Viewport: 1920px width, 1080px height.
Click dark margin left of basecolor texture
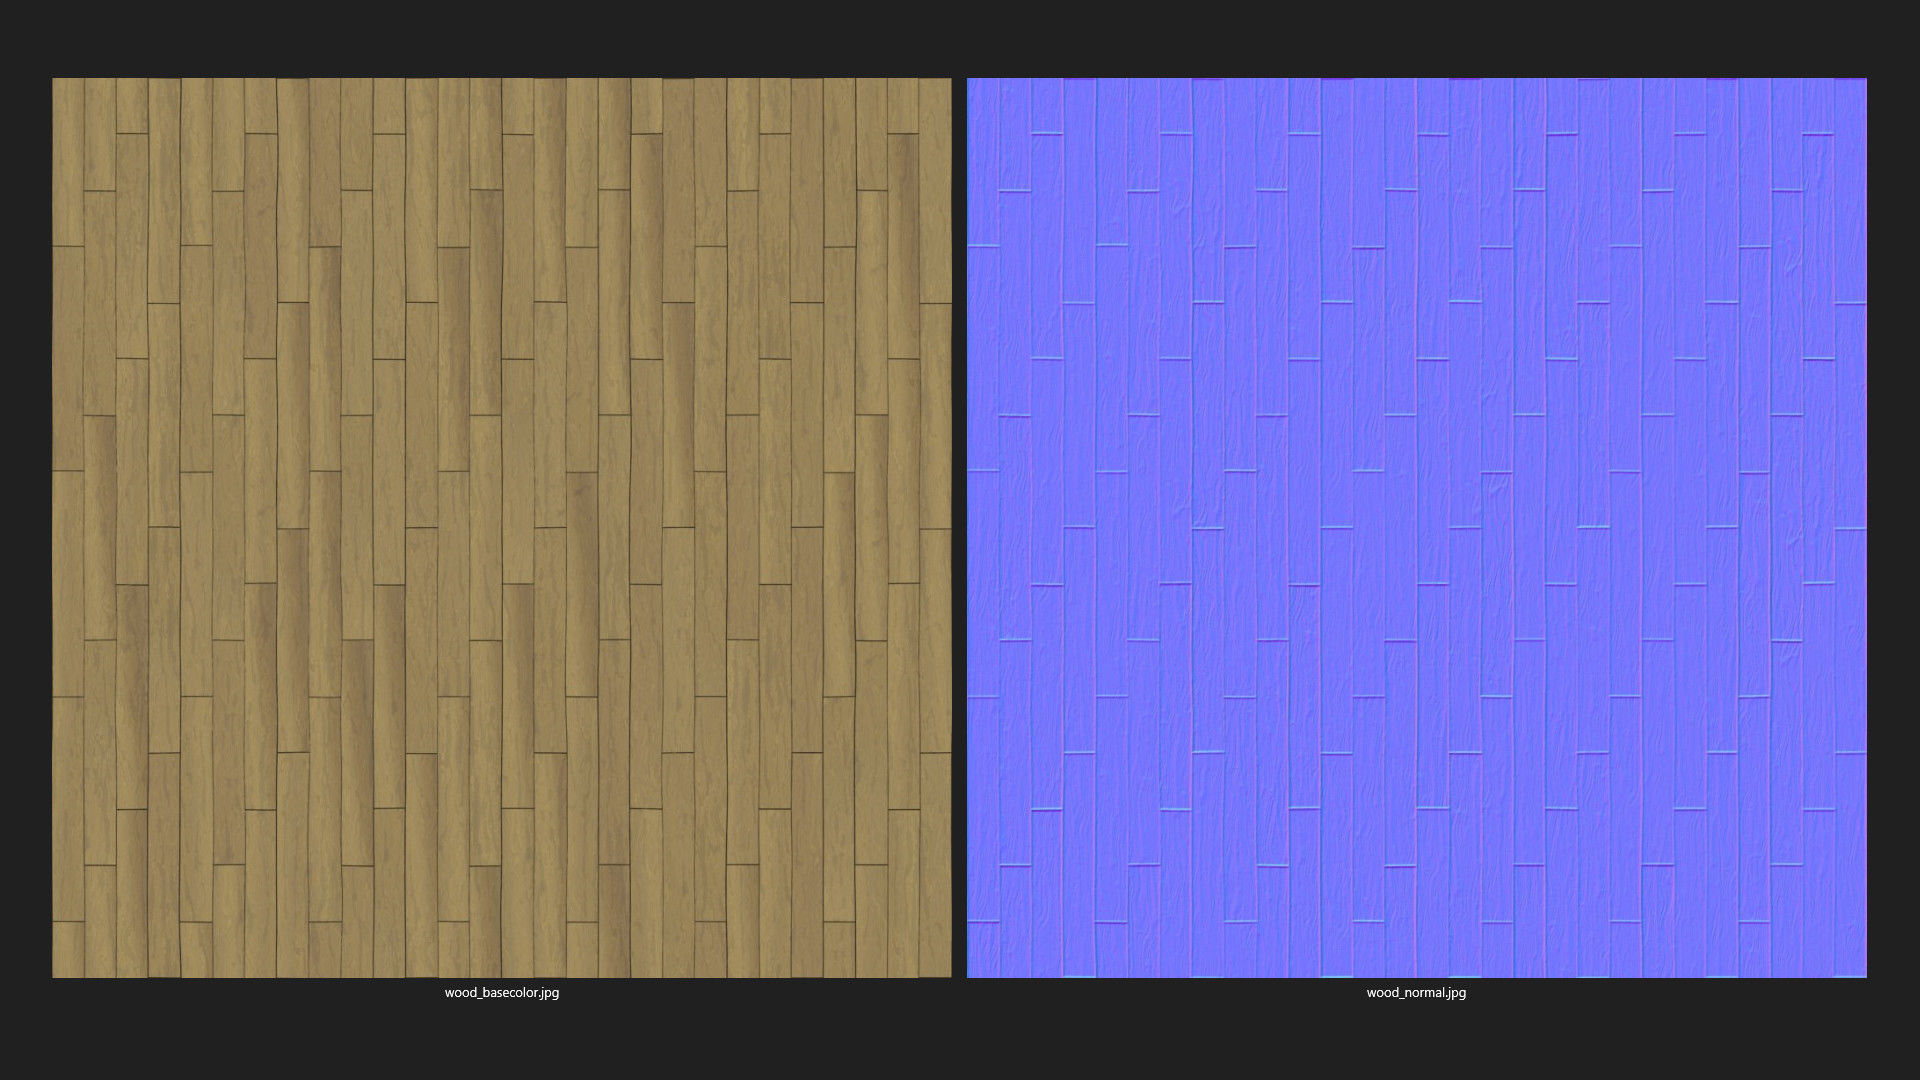coord(25,528)
